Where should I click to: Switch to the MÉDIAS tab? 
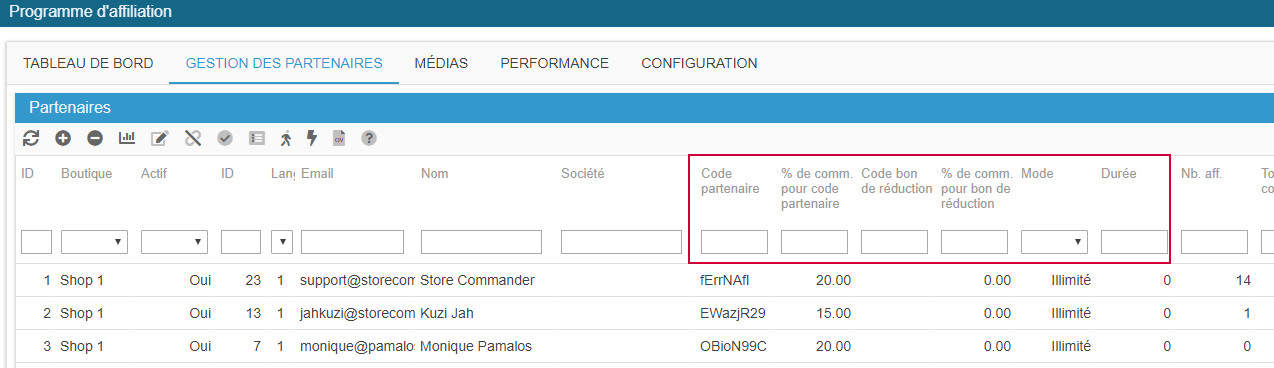click(441, 63)
